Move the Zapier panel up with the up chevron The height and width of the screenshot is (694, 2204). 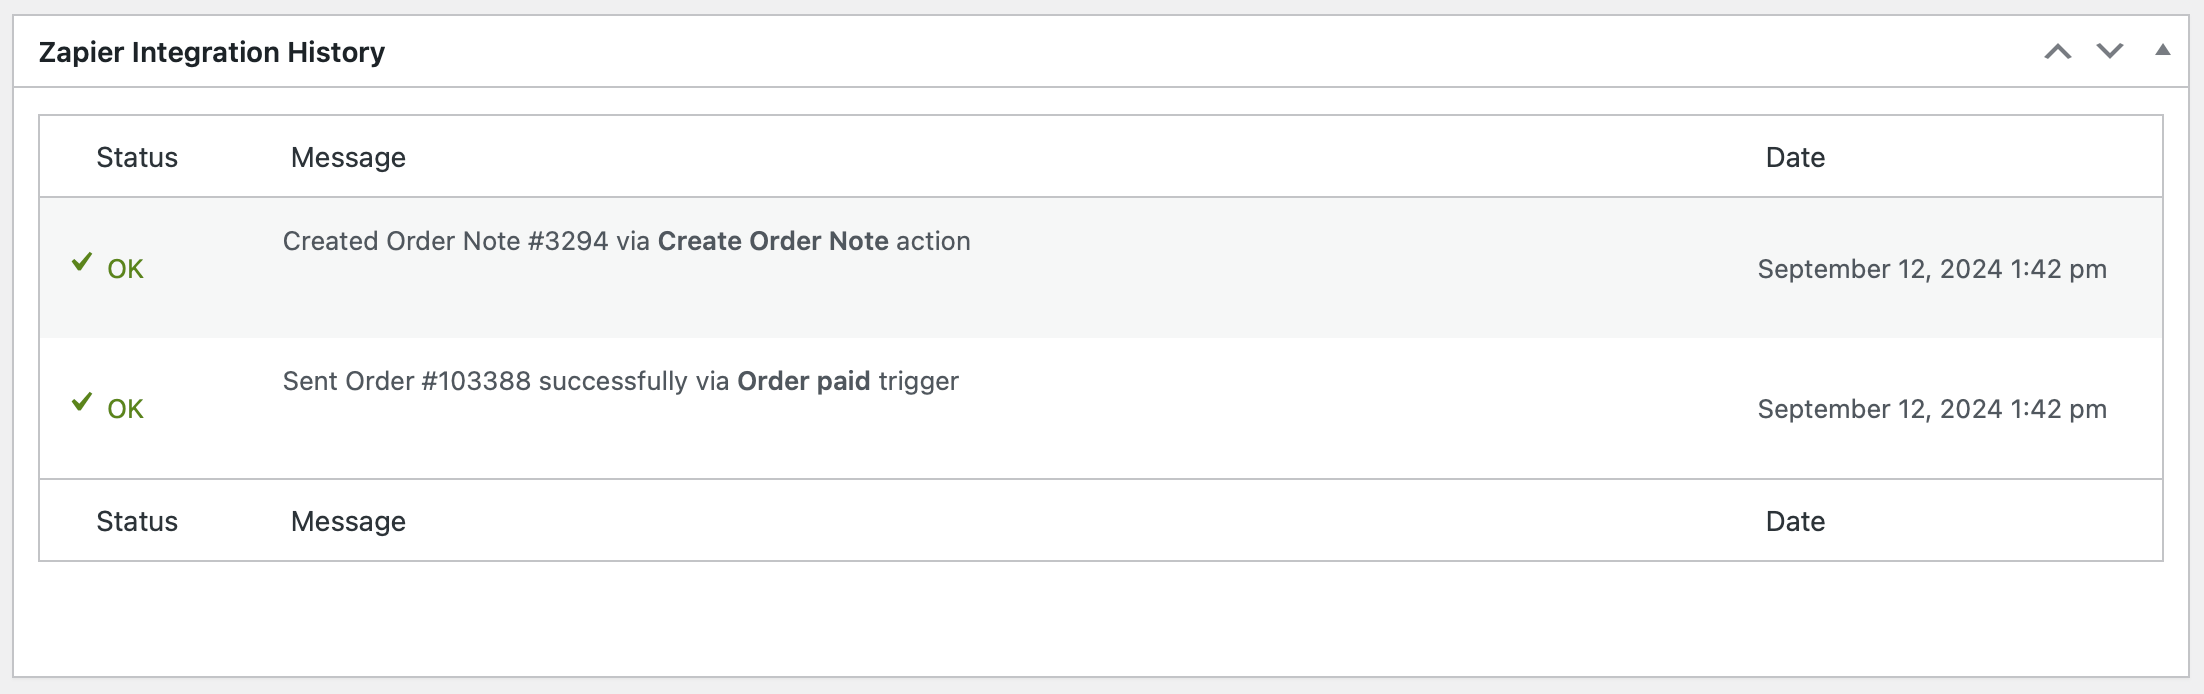2057,52
